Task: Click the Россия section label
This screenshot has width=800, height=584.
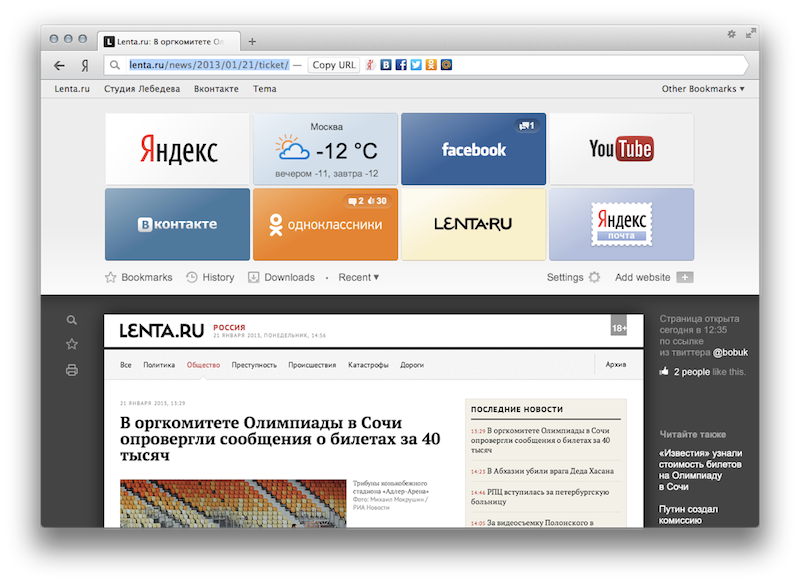Action: pyautogui.click(x=229, y=327)
